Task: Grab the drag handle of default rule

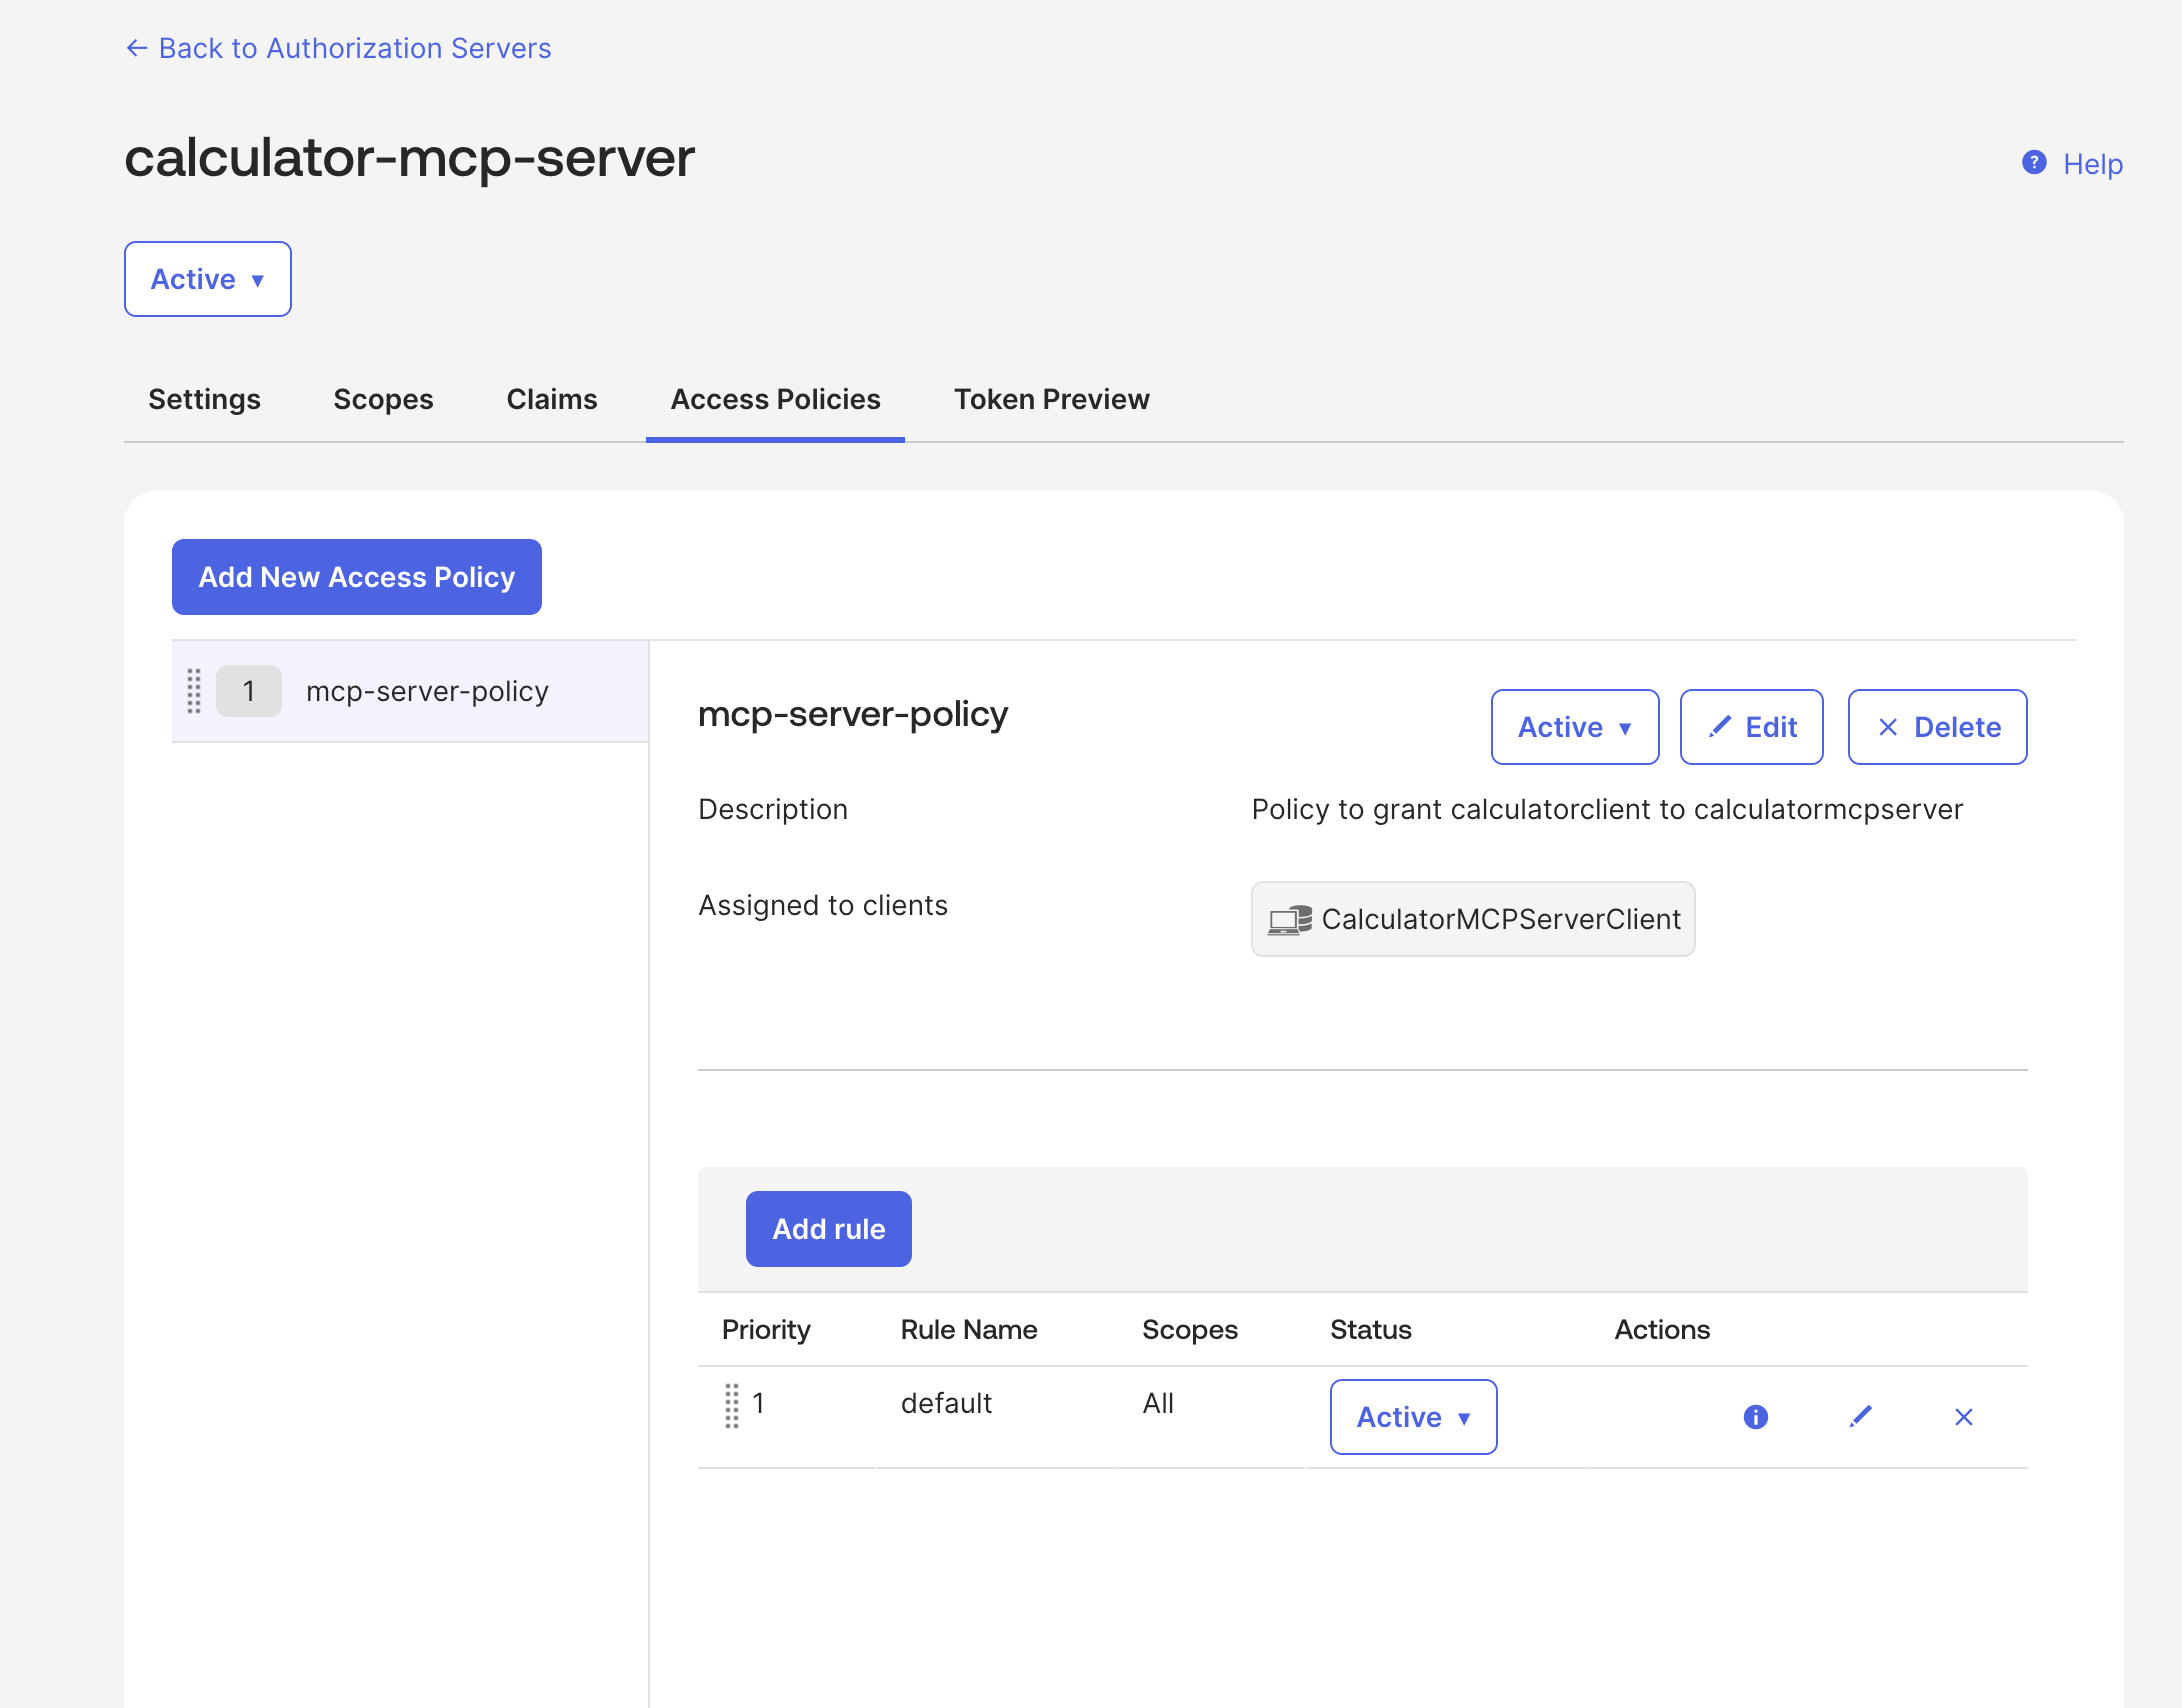Action: tap(732, 1405)
